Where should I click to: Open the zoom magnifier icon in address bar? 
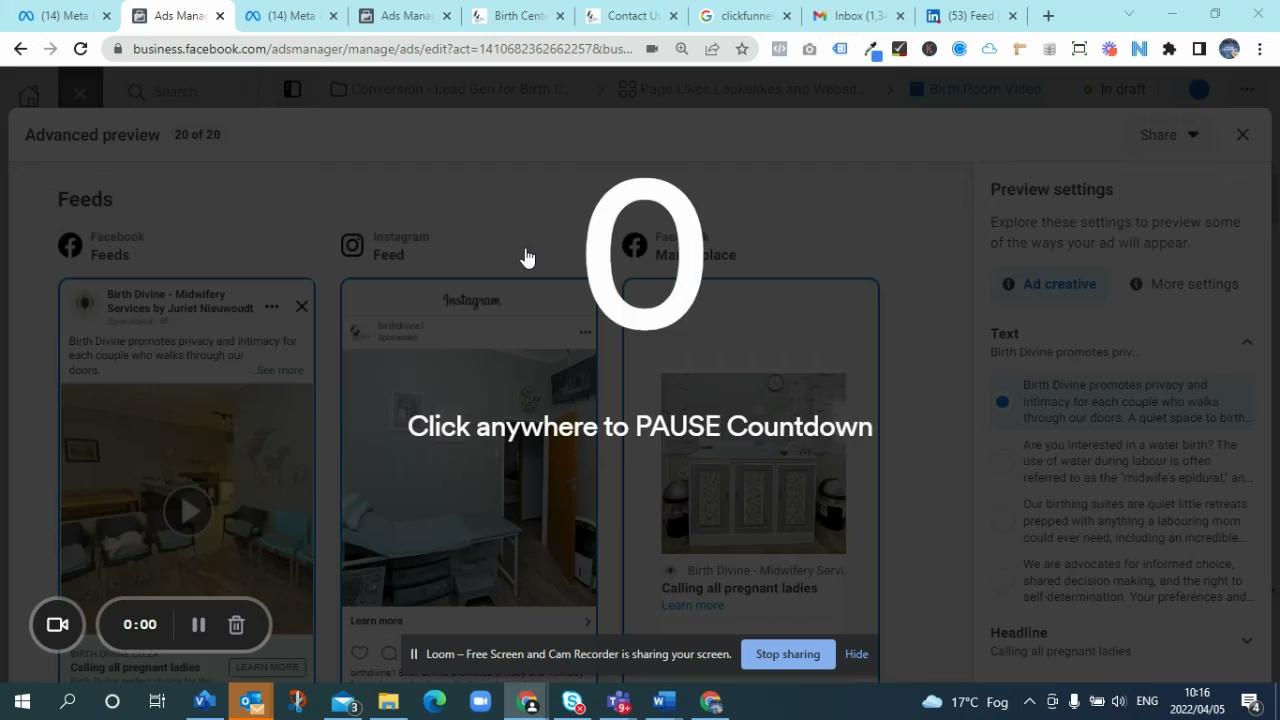pos(682,49)
